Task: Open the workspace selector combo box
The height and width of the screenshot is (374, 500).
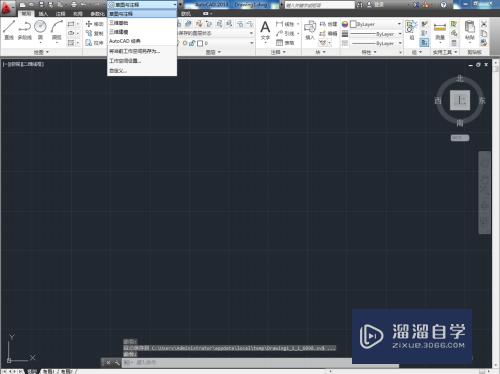Action: pyautogui.click(x=142, y=5)
